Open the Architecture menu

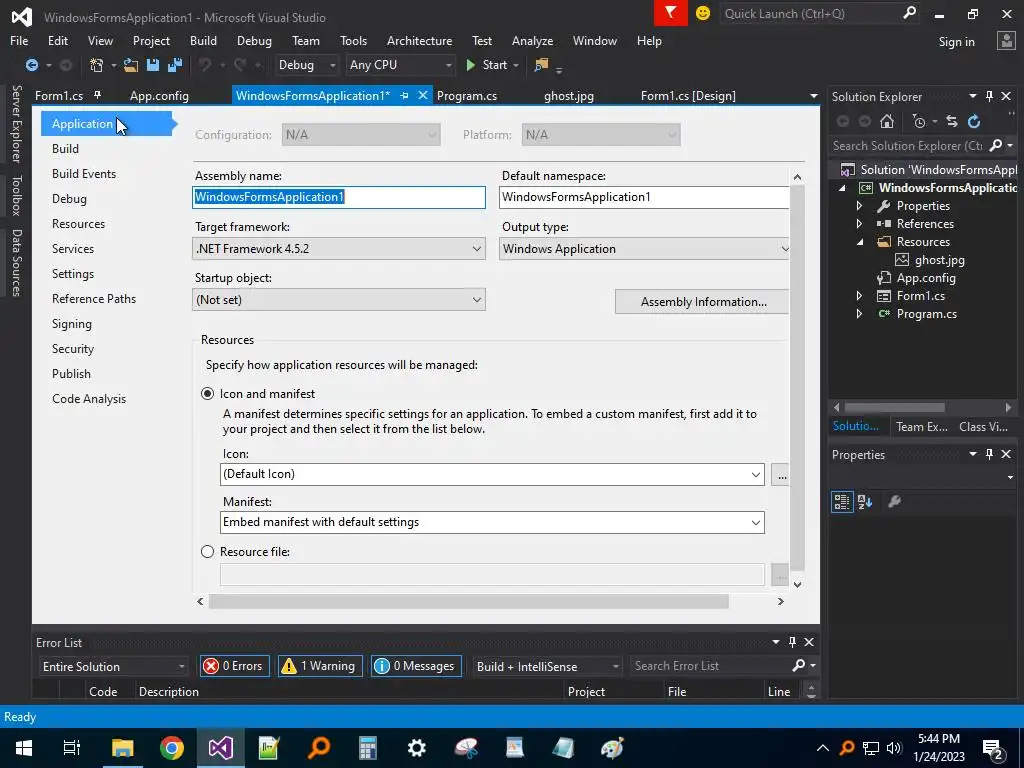[x=419, y=40]
